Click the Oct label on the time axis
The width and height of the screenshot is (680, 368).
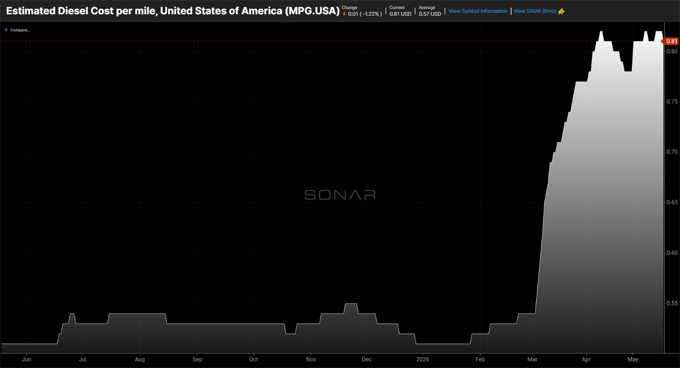tap(253, 359)
